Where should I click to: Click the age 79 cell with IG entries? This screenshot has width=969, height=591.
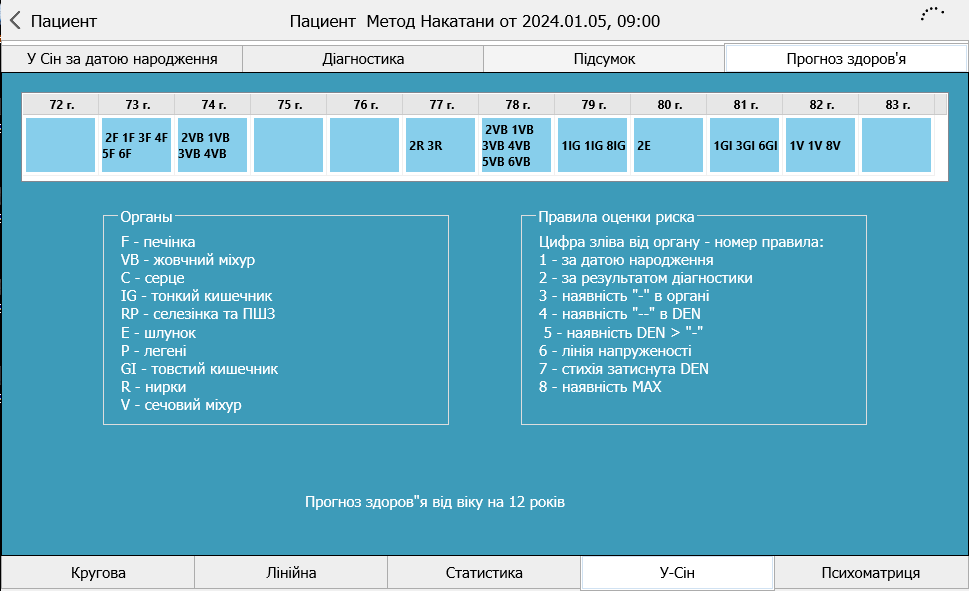[x=592, y=145]
